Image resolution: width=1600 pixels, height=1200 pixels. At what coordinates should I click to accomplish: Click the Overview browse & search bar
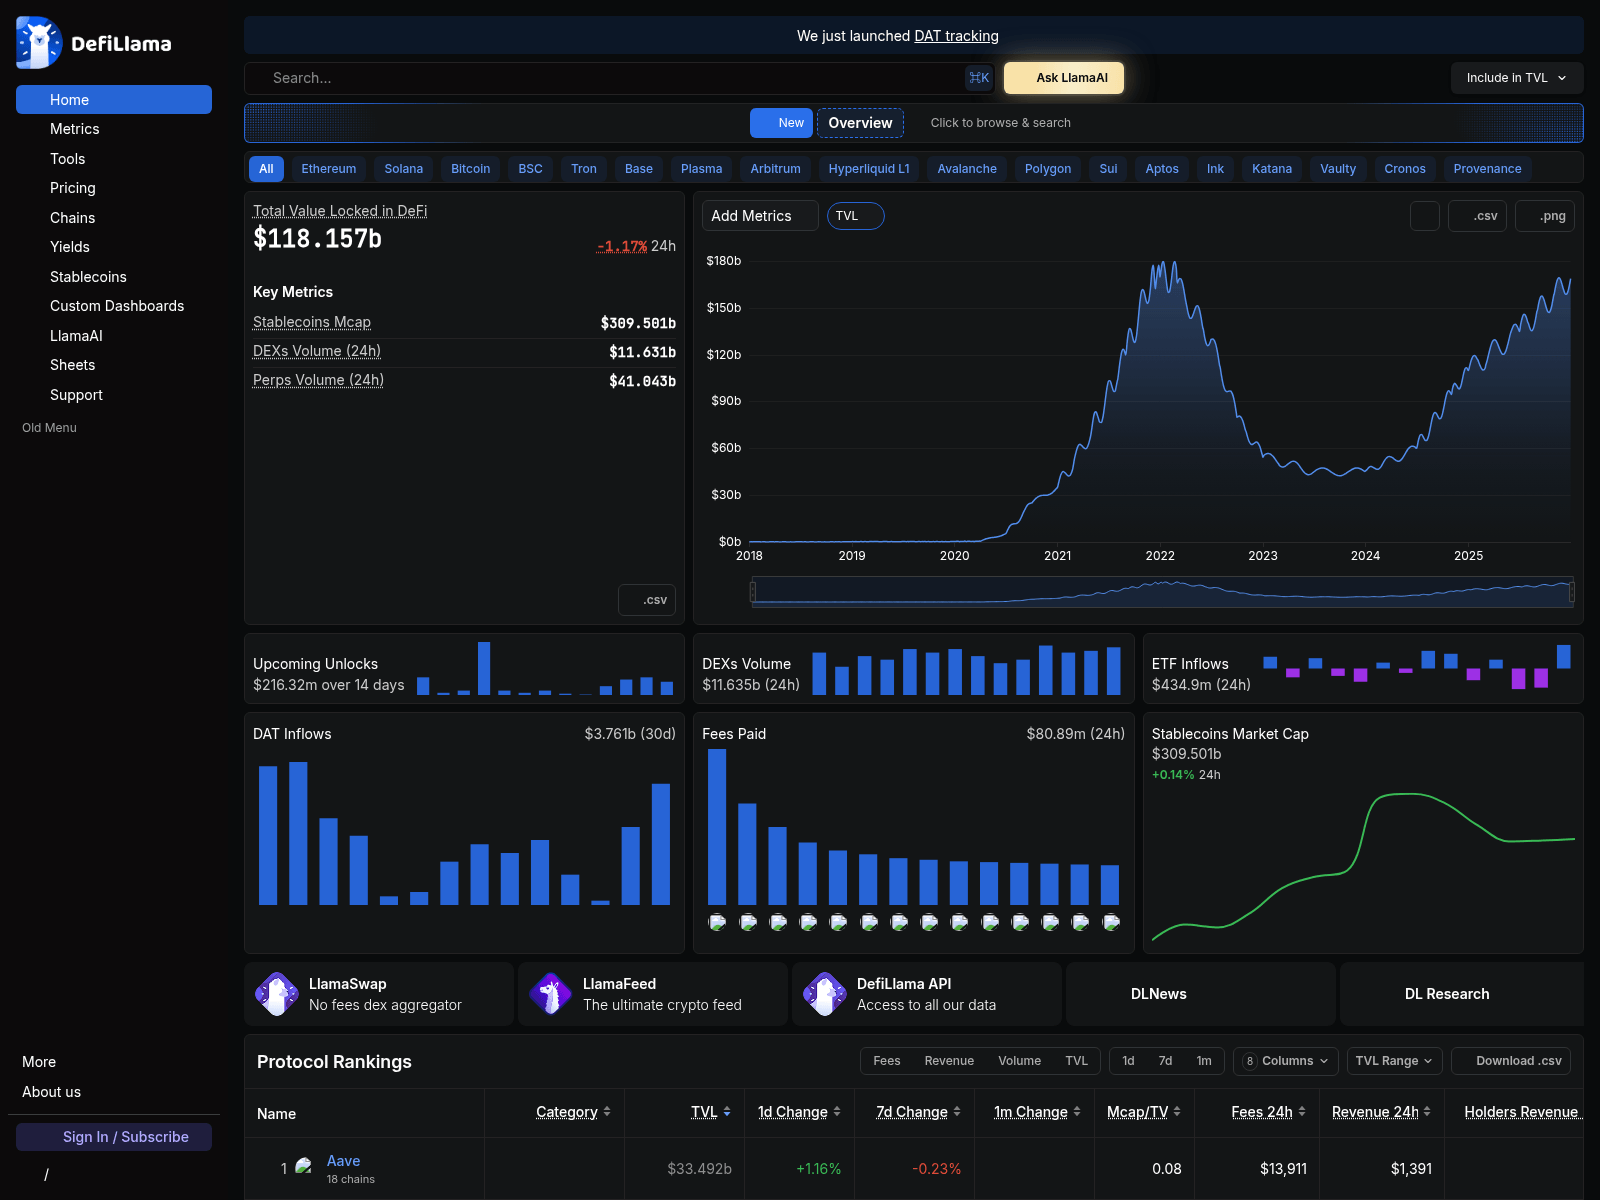[914, 123]
